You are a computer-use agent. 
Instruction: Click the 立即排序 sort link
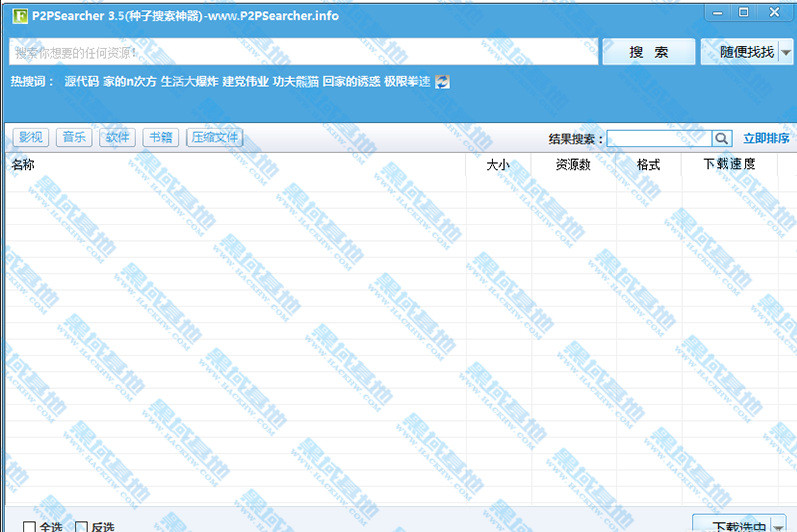(x=767, y=138)
